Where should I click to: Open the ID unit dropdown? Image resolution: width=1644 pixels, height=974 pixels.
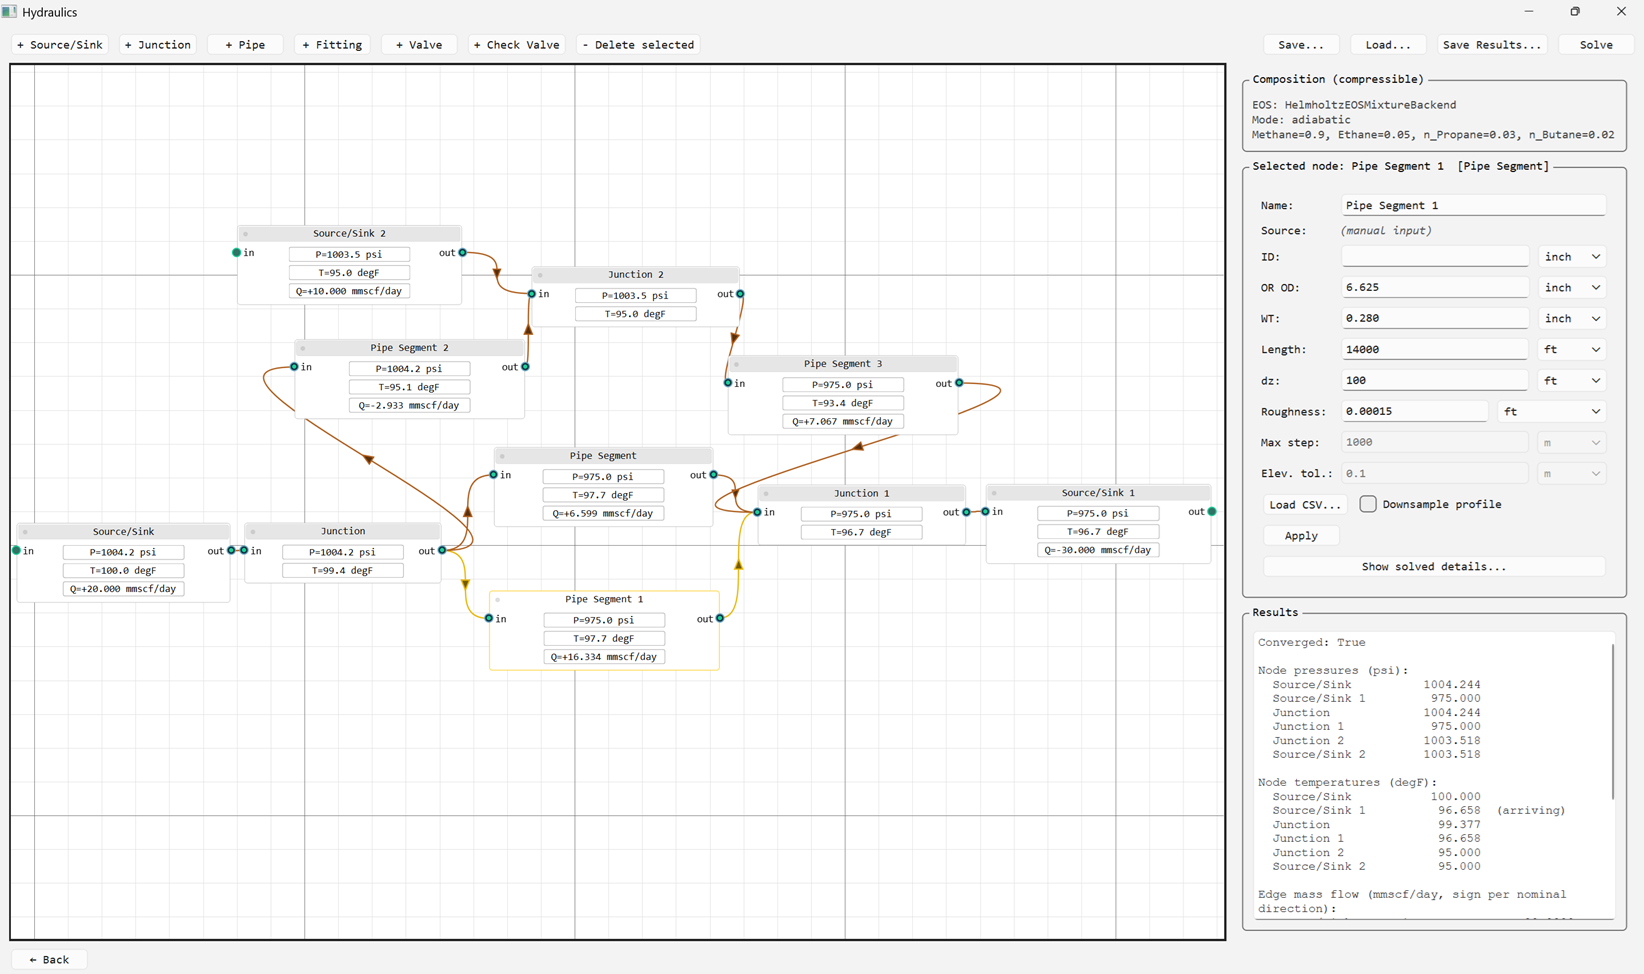pyautogui.click(x=1572, y=257)
